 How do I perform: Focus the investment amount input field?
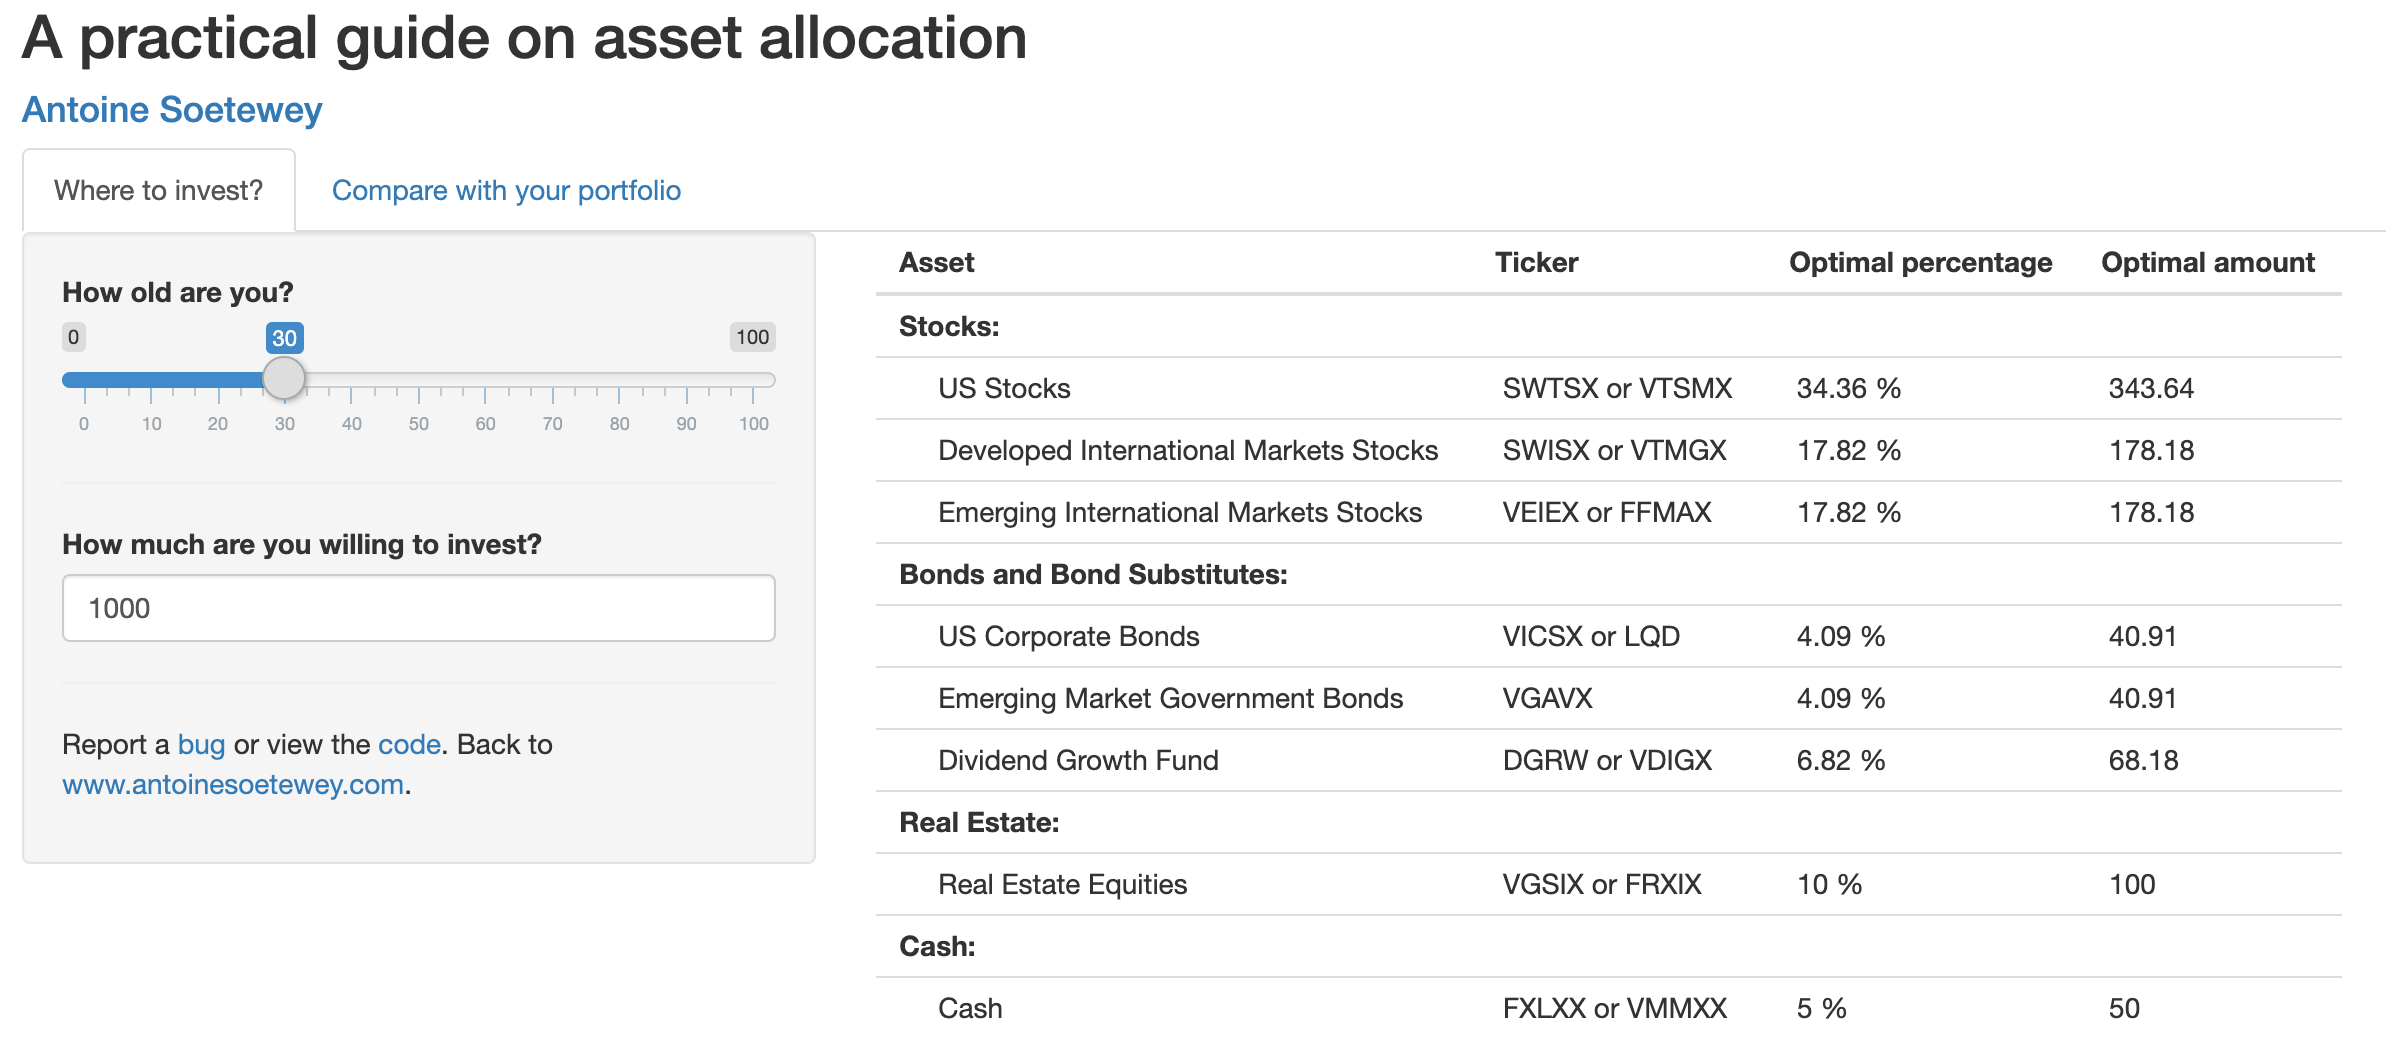419,608
